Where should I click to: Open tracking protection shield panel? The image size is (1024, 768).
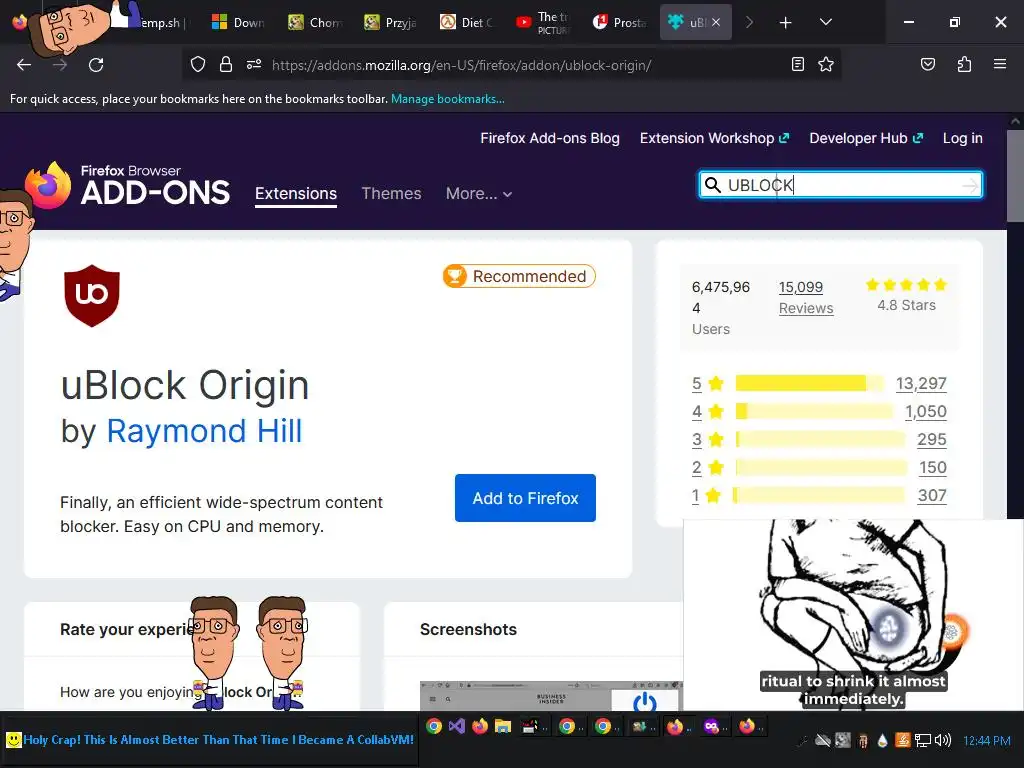pos(198,64)
